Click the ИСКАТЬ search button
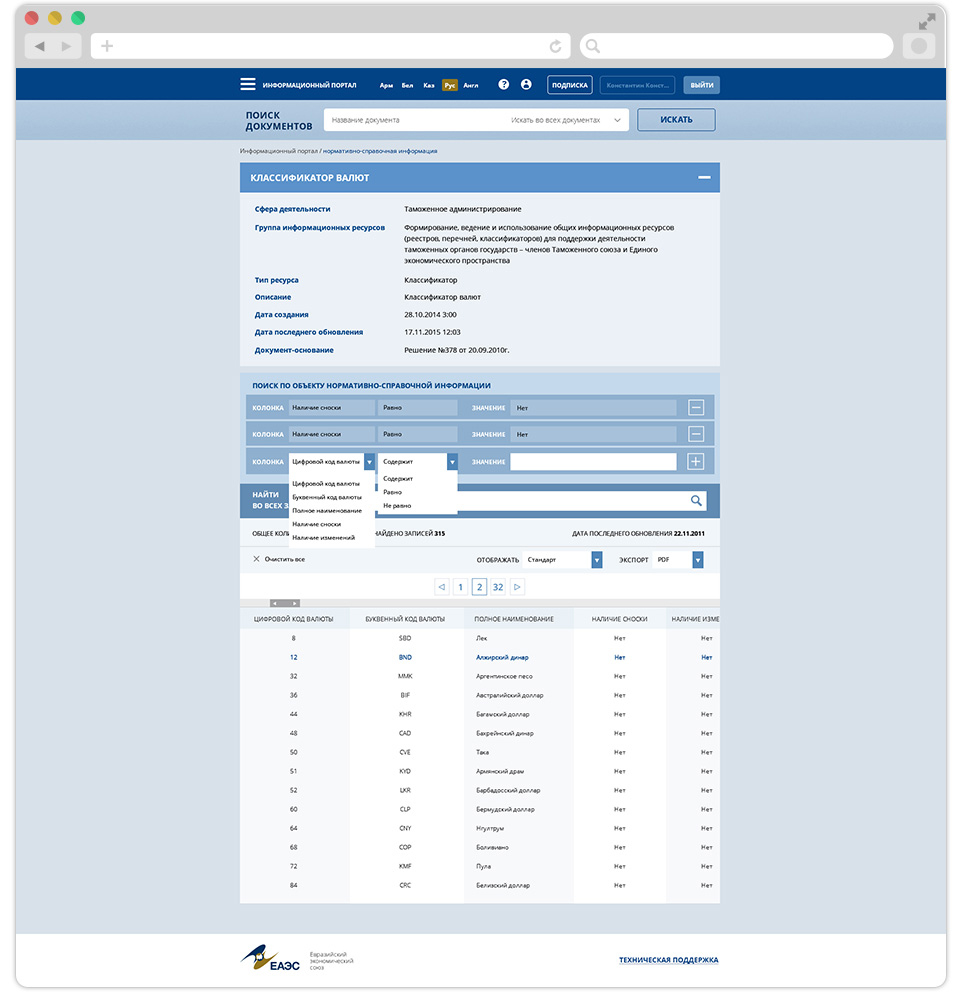 point(676,120)
